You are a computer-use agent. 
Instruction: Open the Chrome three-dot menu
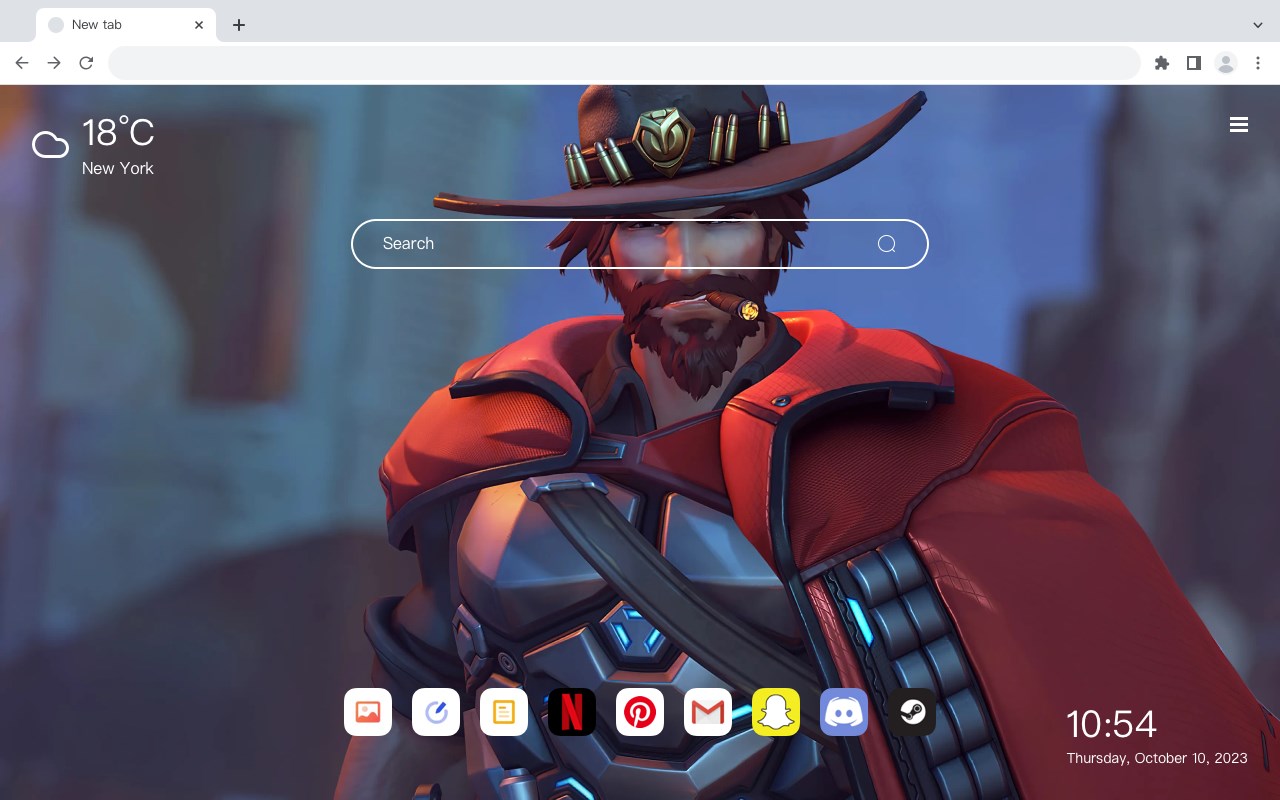click(1258, 63)
